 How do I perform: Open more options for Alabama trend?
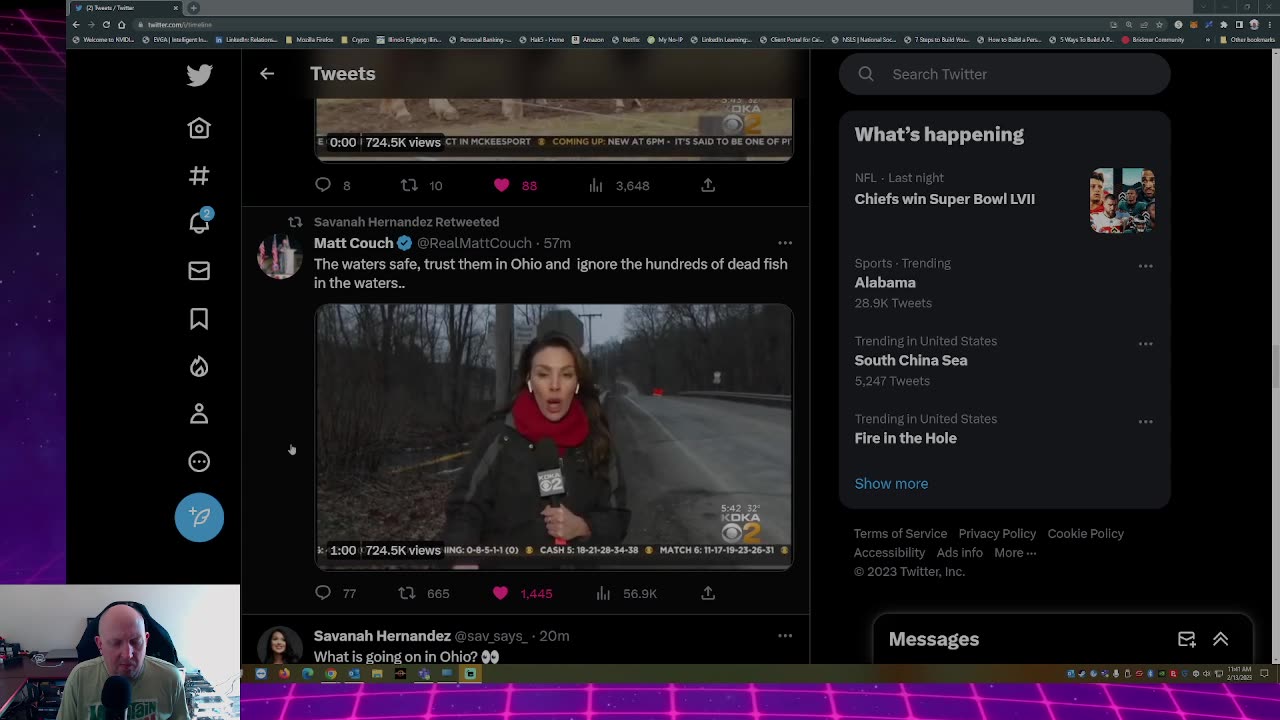point(1146,266)
